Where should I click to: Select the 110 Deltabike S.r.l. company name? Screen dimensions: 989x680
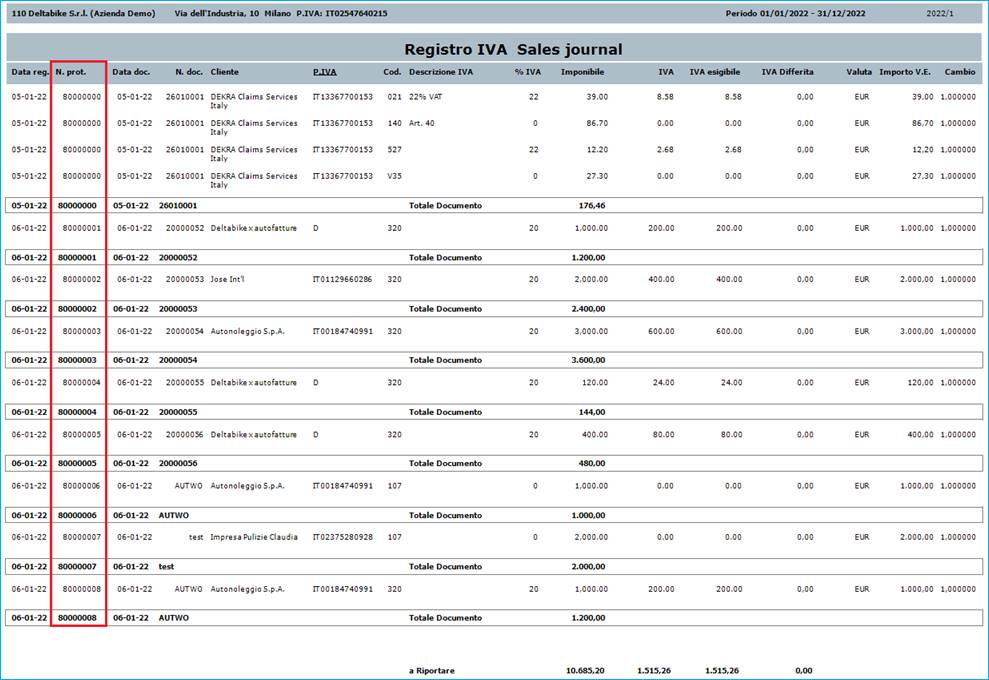pos(82,14)
